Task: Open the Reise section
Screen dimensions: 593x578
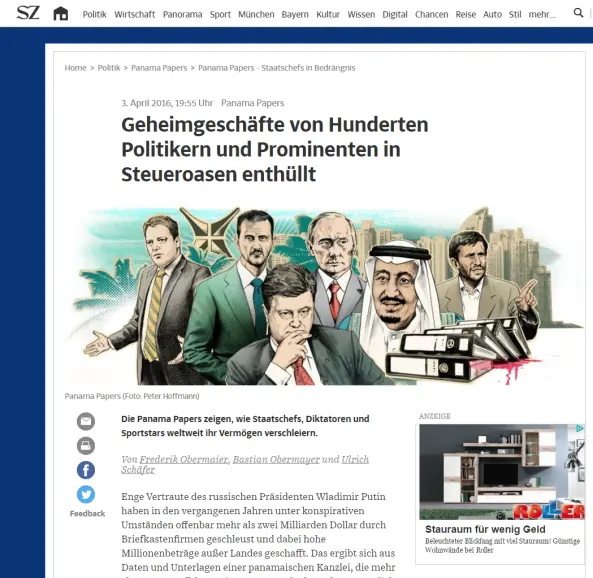Action: tap(466, 14)
